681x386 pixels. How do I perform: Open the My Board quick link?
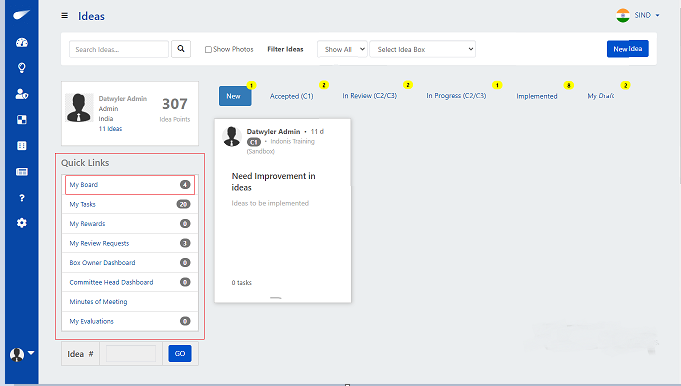[x=130, y=185]
